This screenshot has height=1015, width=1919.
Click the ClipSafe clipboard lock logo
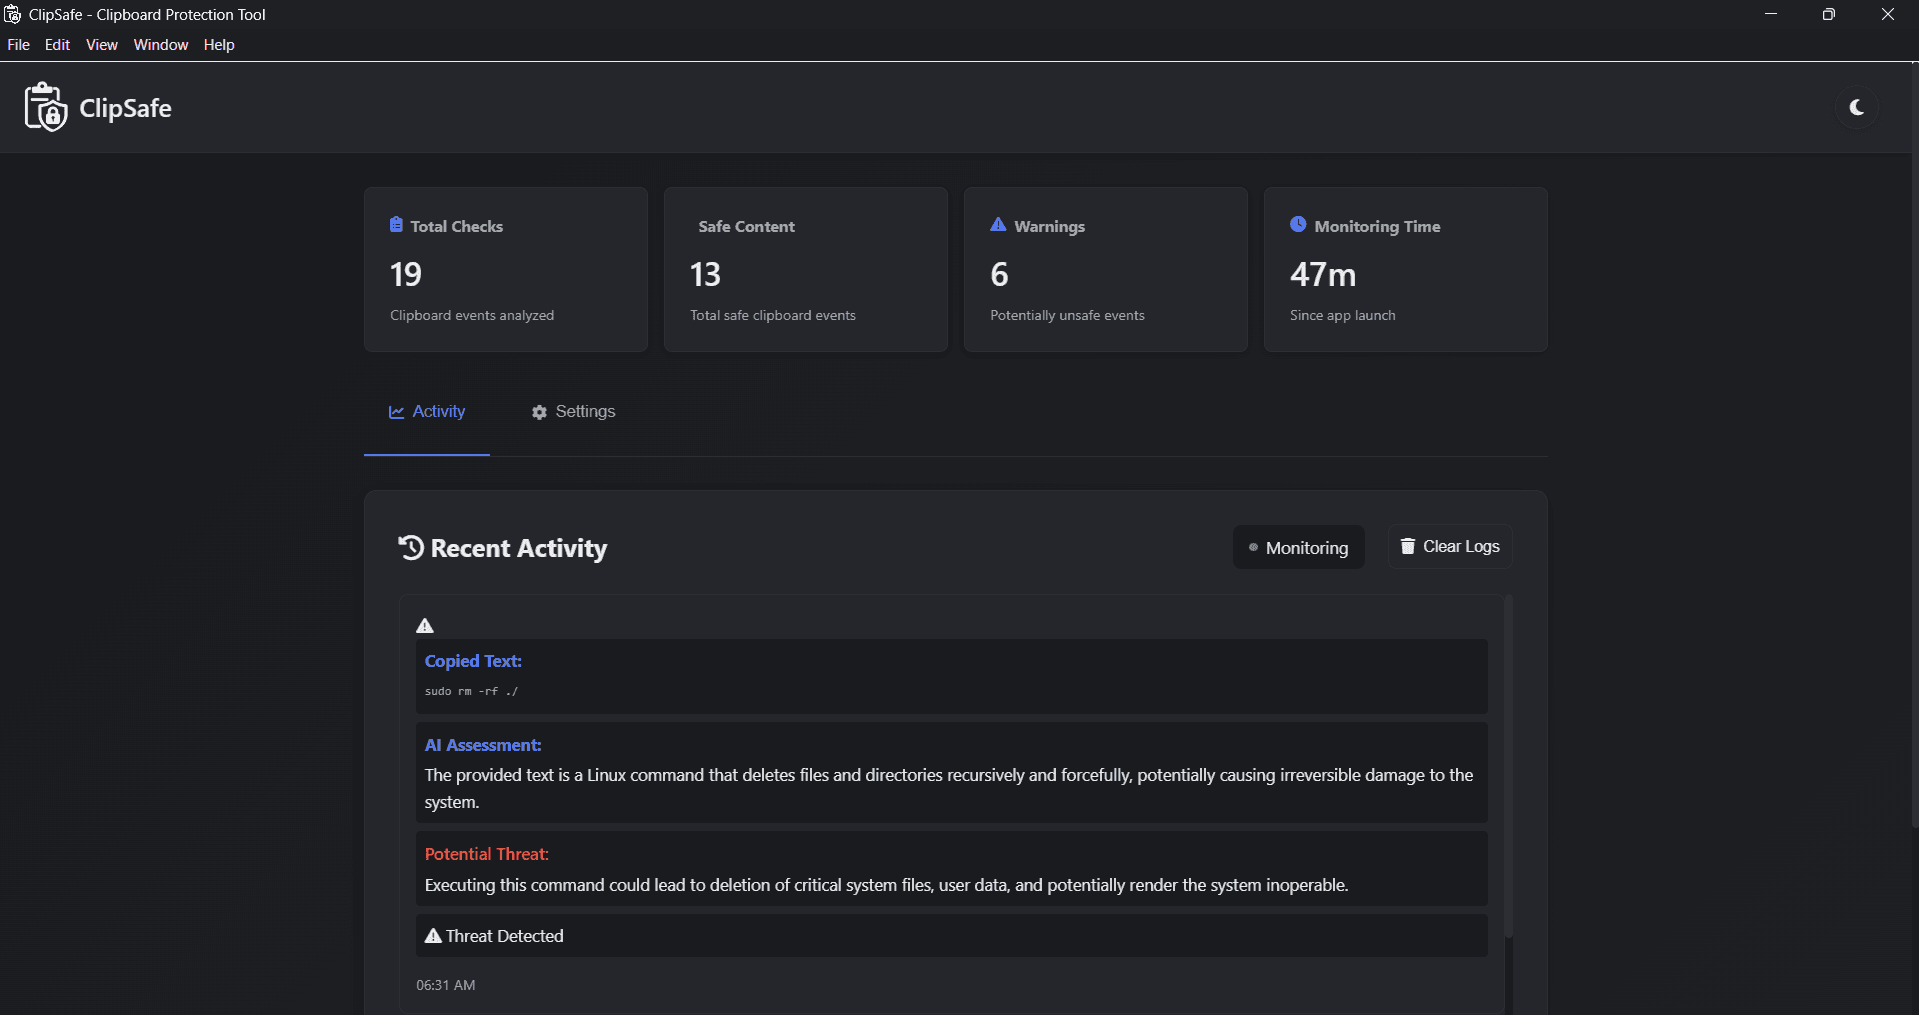pos(46,107)
